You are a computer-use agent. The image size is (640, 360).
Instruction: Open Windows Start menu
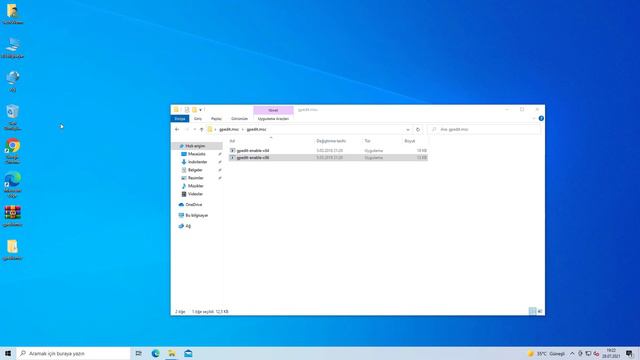coord(8,353)
